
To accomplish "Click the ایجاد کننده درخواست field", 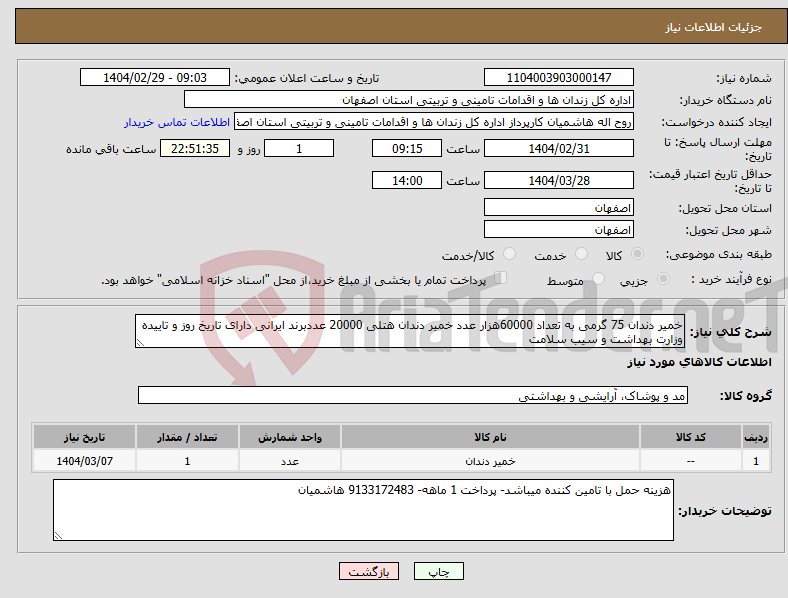I will coord(434,122).
